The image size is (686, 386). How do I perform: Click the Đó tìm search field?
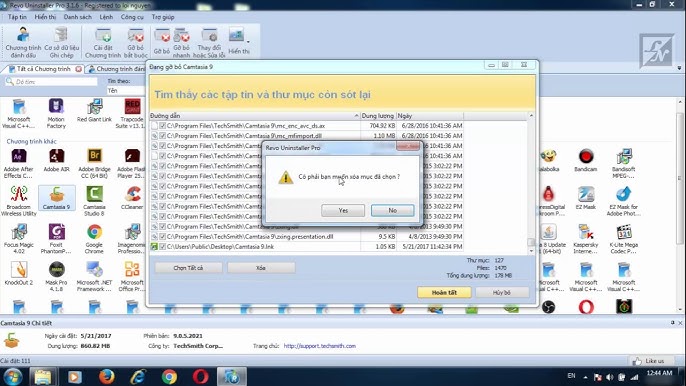coord(52,81)
